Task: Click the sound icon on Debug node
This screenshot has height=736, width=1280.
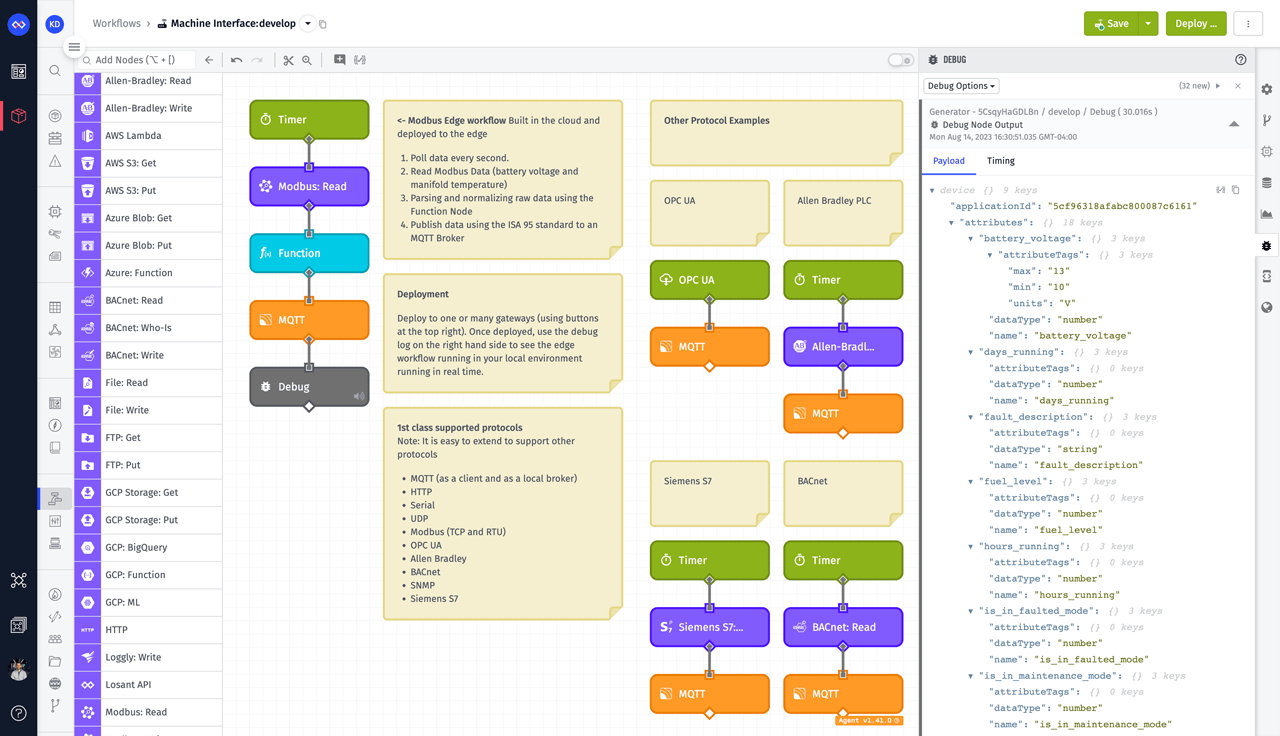Action: [358, 396]
